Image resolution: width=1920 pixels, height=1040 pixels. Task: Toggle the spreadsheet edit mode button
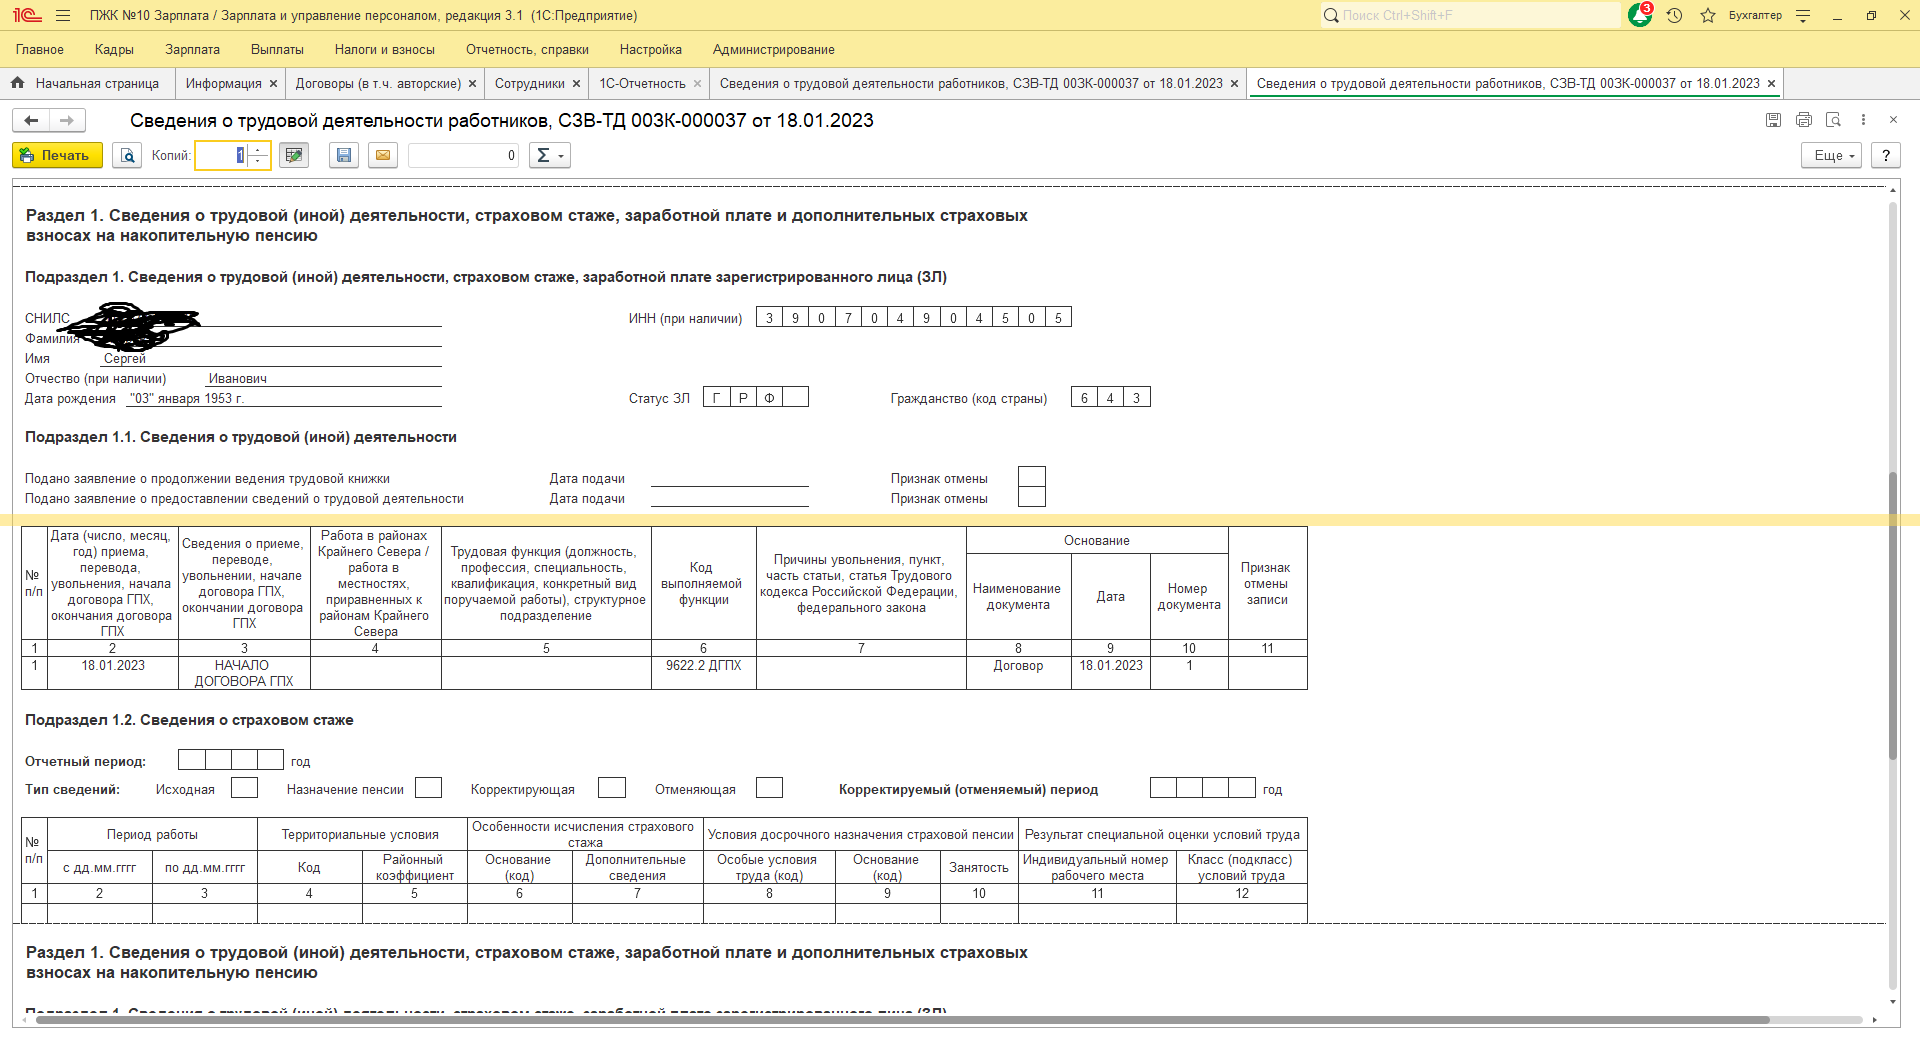coord(293,156)
